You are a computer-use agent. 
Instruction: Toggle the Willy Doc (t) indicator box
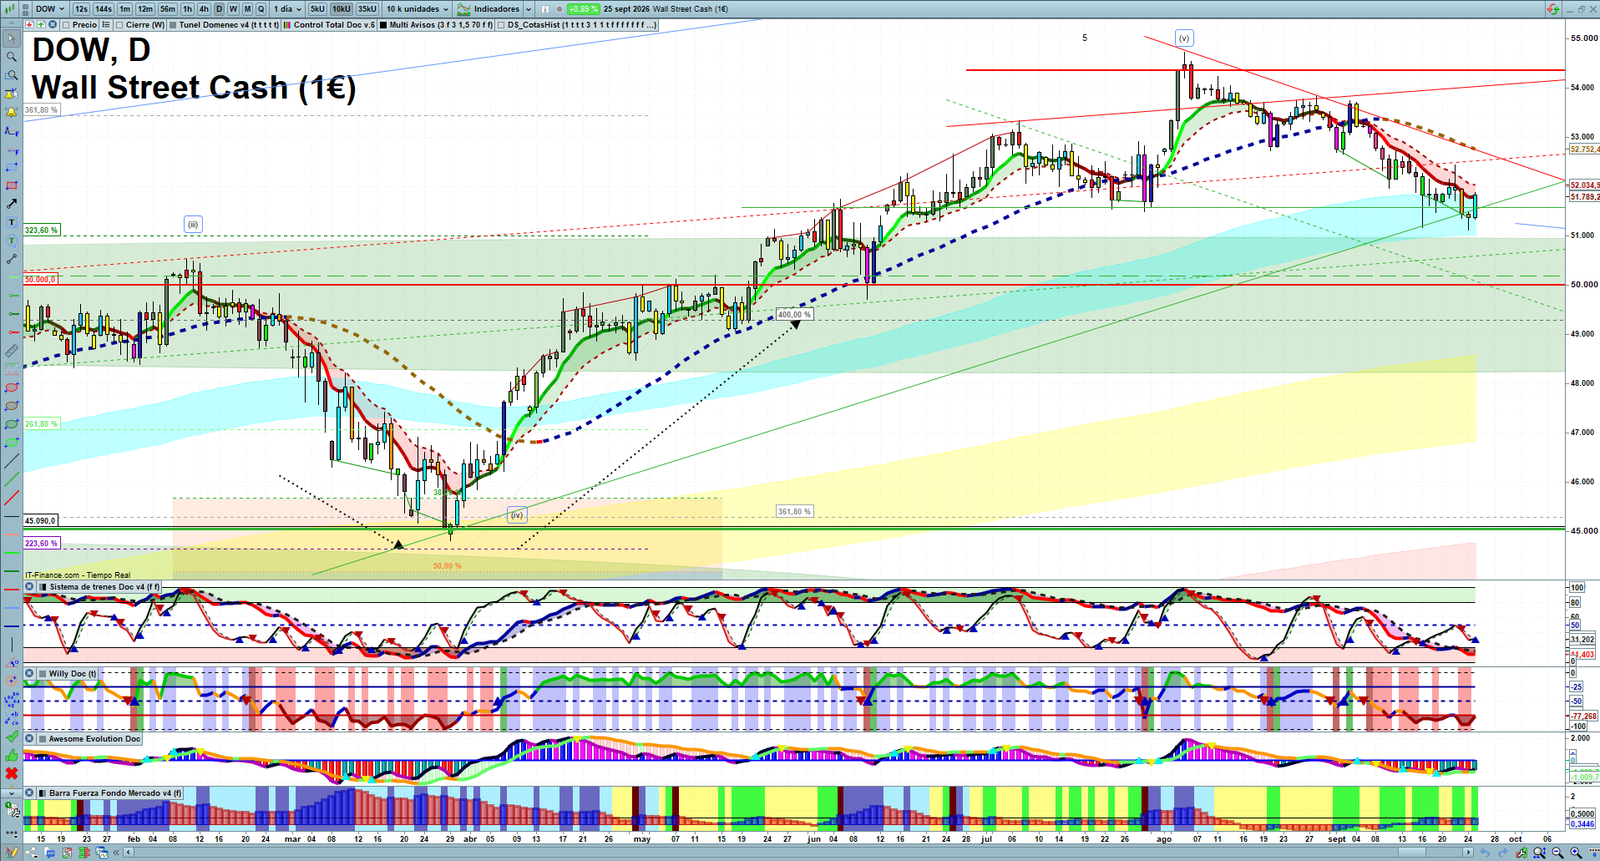(43, 674)
